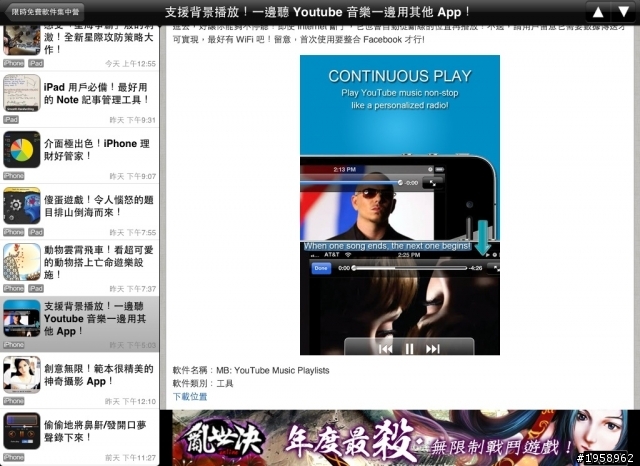Show the next article with down arrow

click(x=623, y=12)
